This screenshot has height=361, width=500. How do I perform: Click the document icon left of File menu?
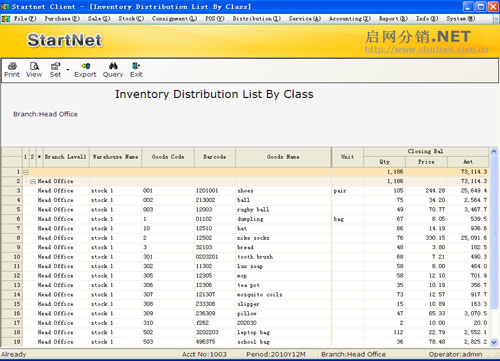pos(6,19)
